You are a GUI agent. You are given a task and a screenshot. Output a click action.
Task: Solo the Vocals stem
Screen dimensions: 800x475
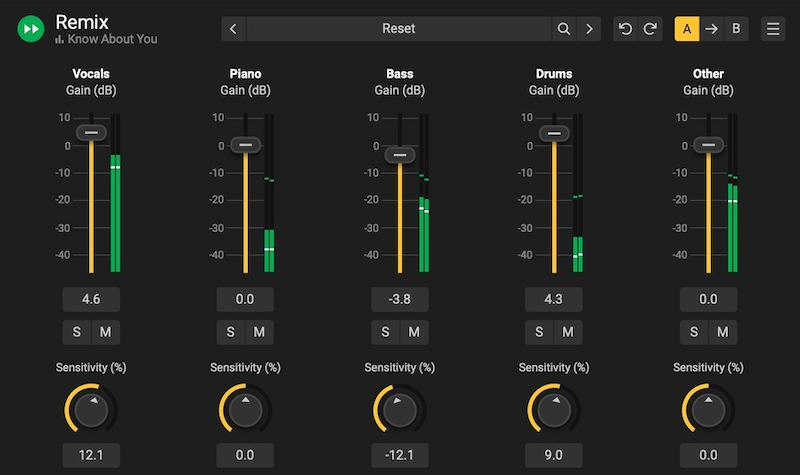pos(77,332)
